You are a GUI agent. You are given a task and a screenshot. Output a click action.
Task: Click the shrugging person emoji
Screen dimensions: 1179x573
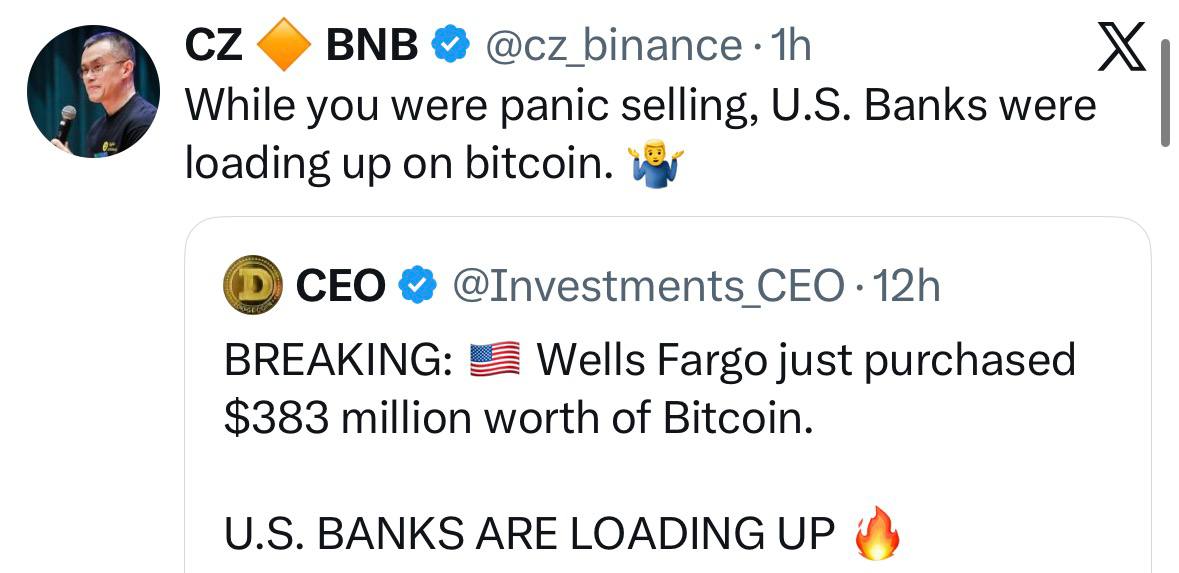point(656,166)
